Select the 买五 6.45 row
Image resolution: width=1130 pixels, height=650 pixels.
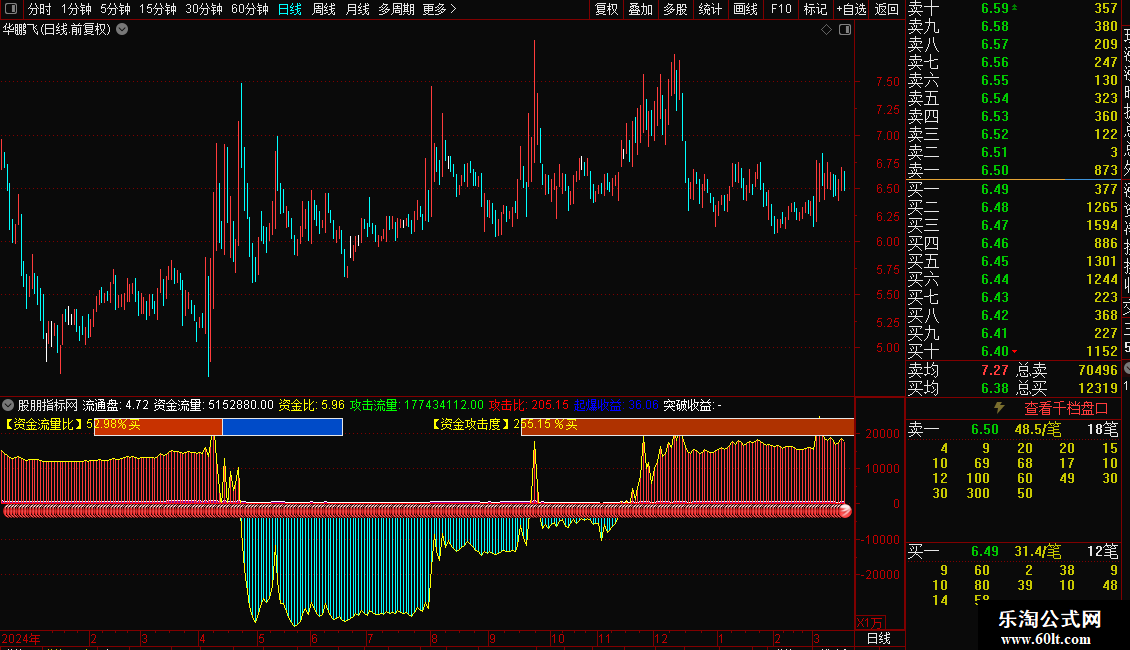coord(1013,262)
